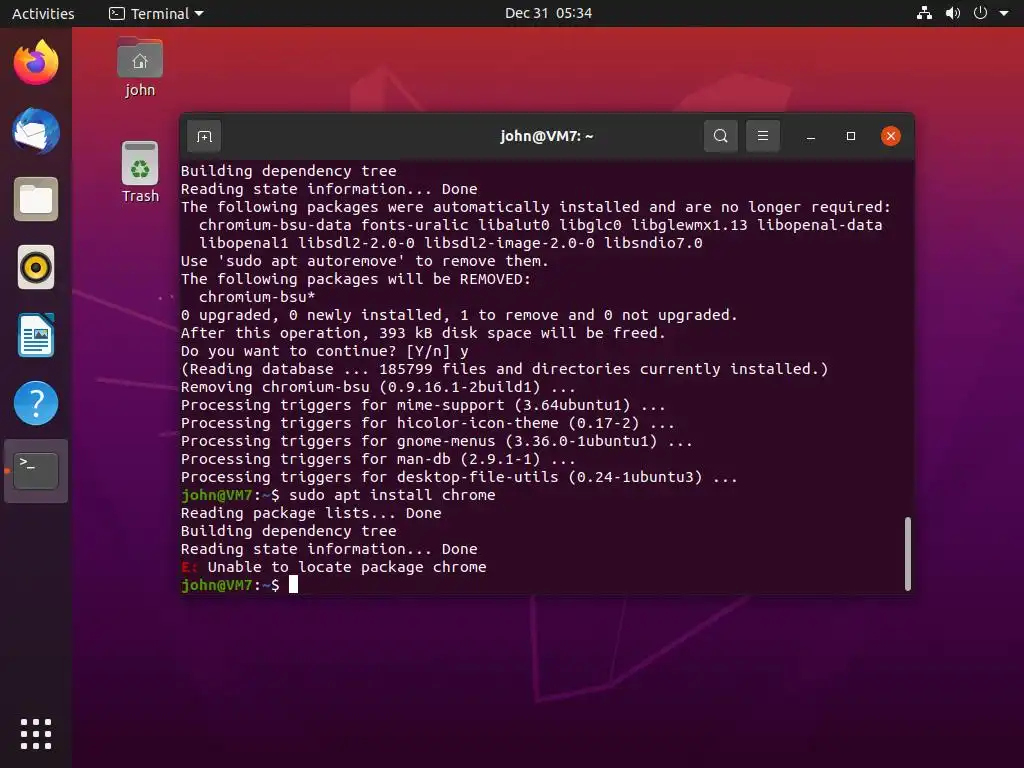The height and width of the screenshot is (768, 1024).
Task: Open Thunderbird Mail from the dock
Action: point(36,131)
